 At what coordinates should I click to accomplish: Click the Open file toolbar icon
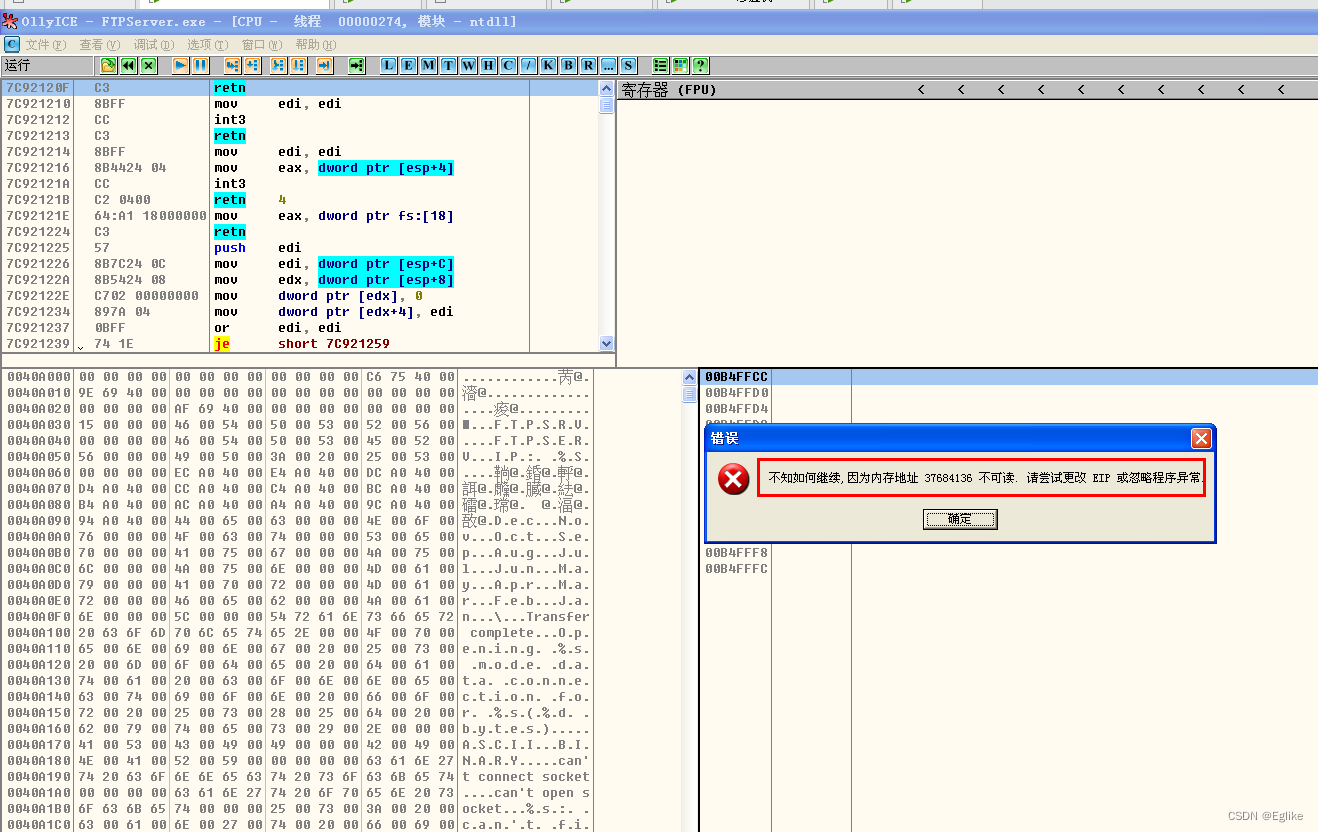(109, 65)
